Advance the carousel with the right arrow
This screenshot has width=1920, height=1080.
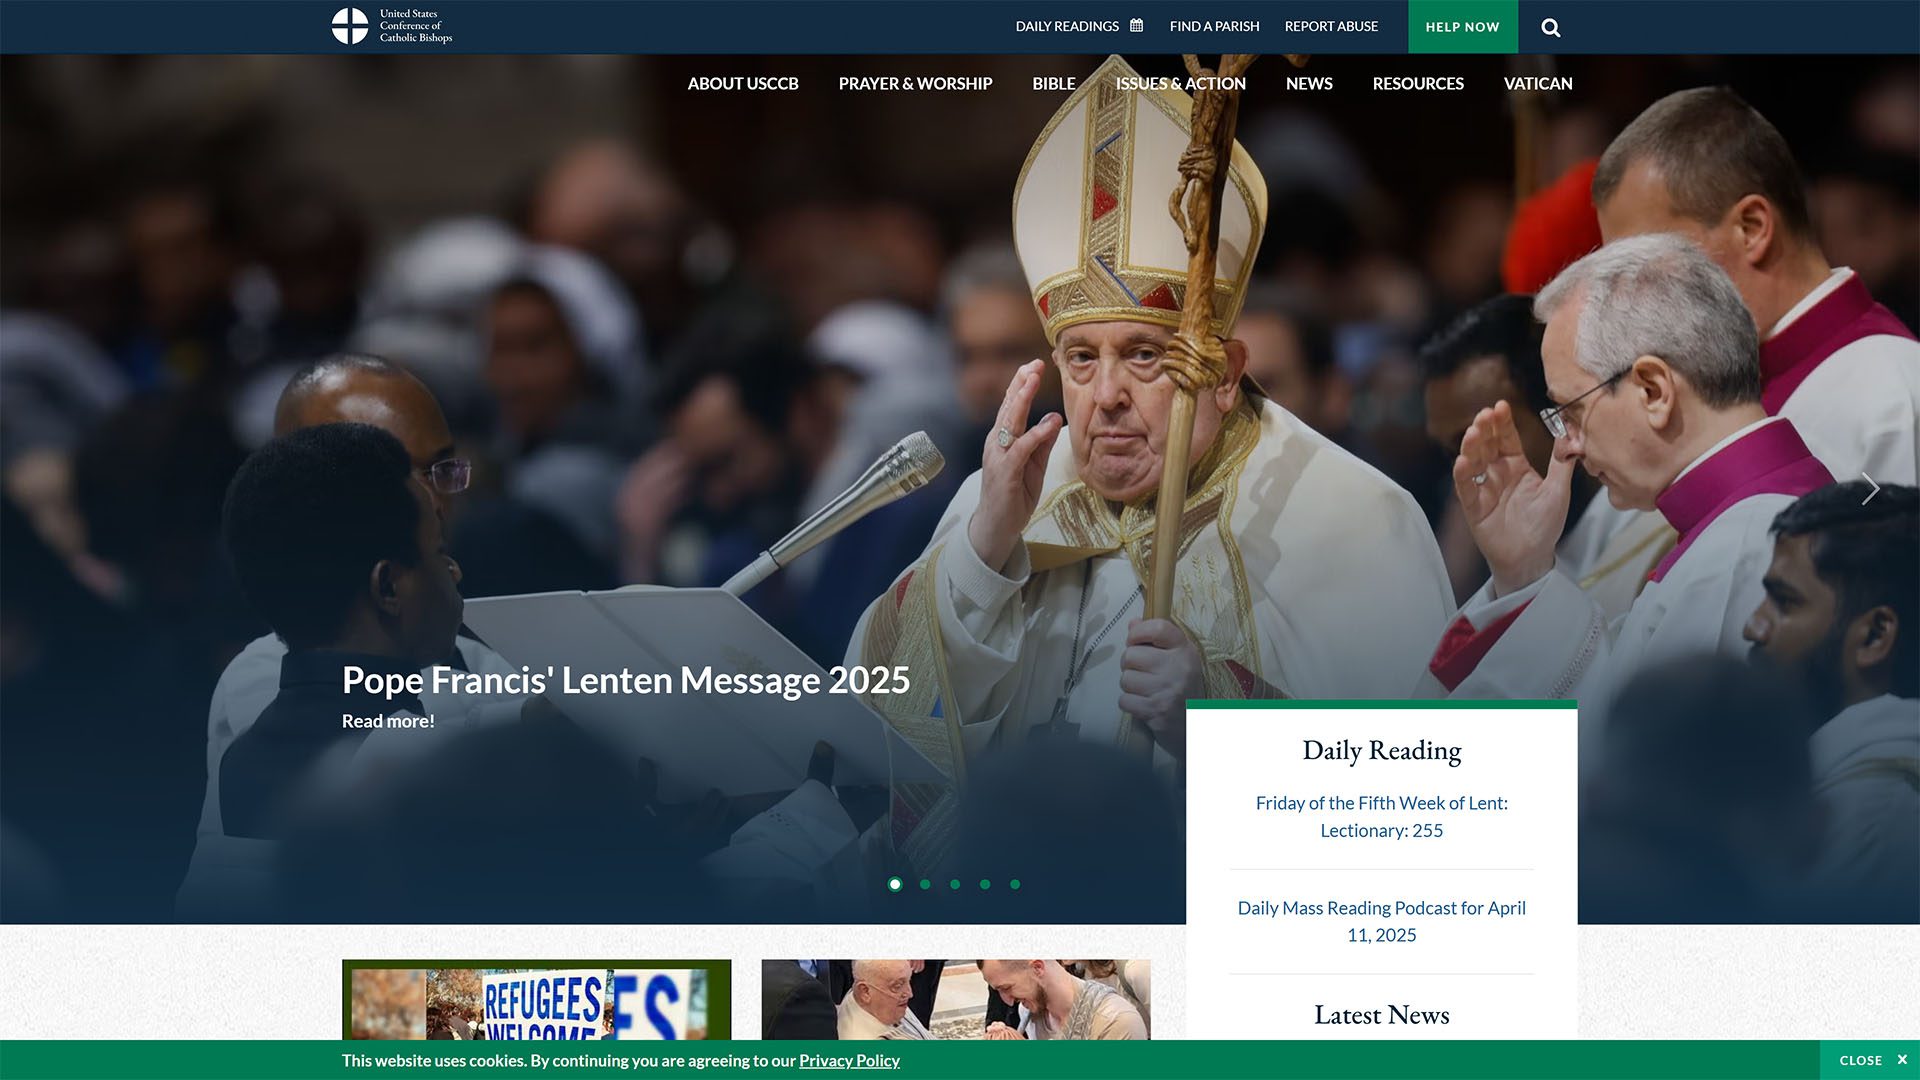[1870, 489]
